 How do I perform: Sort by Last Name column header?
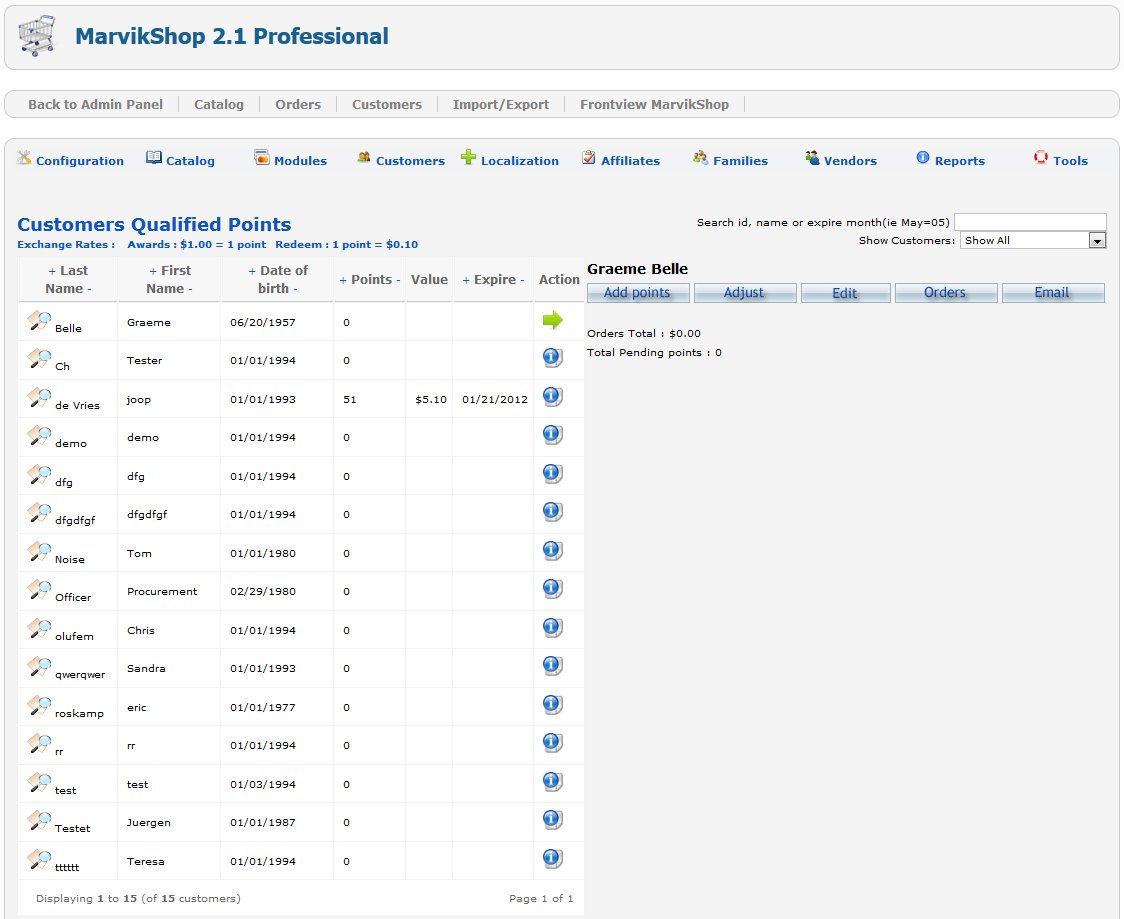pos(68,280)
